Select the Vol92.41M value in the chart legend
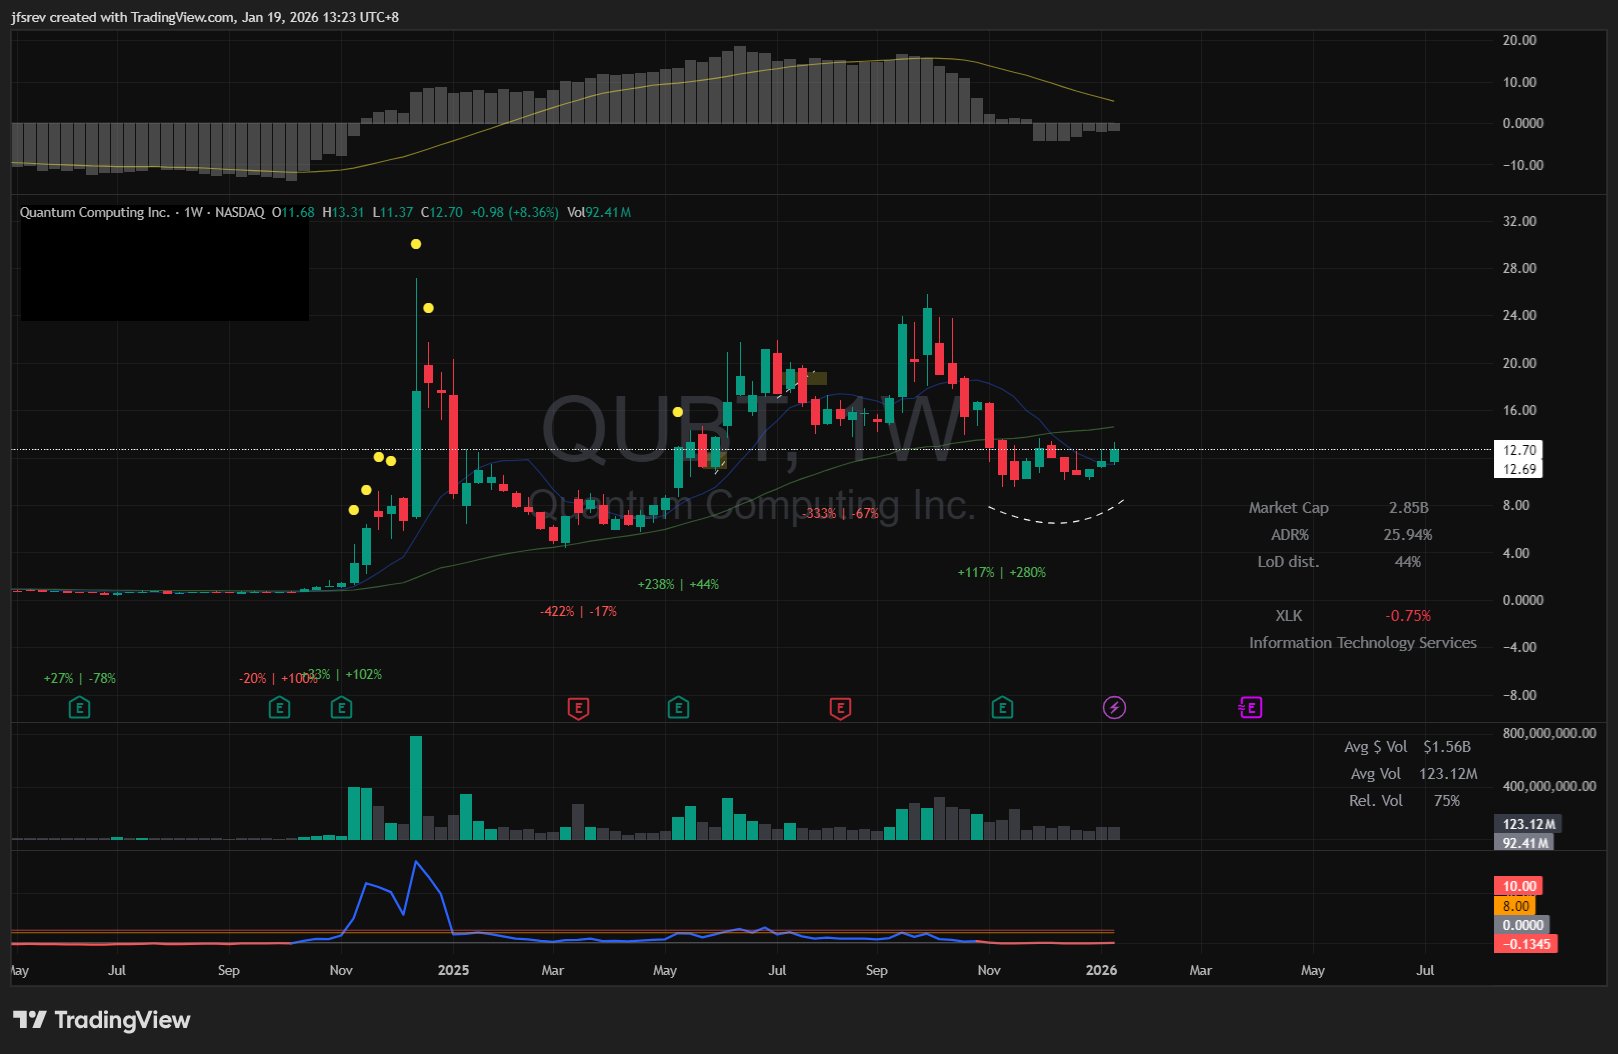 click(599, 212)
